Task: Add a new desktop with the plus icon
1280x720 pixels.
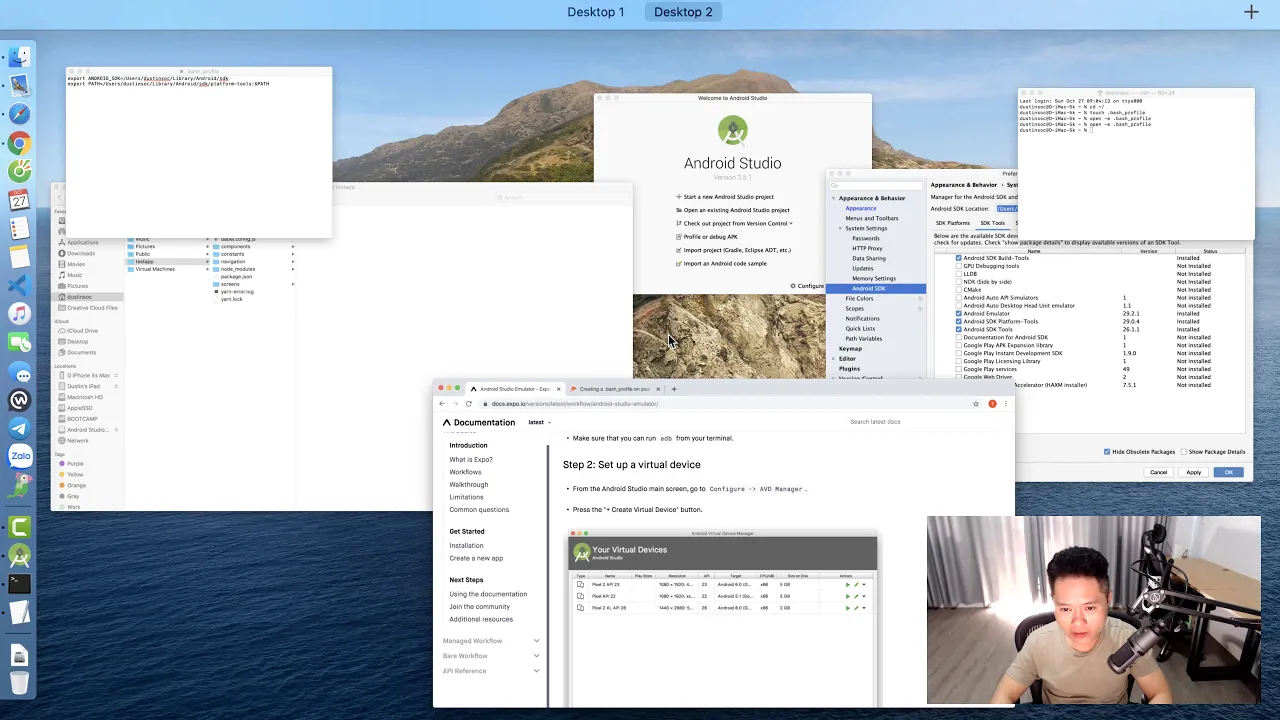Action: (x=1251, y=12)
